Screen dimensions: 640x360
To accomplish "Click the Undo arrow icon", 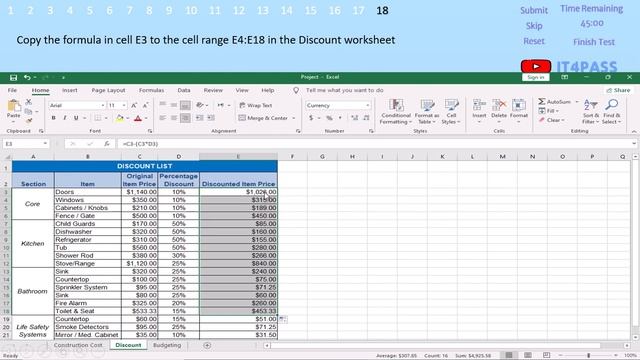I will pyautogui.click(x=27, y=77).
